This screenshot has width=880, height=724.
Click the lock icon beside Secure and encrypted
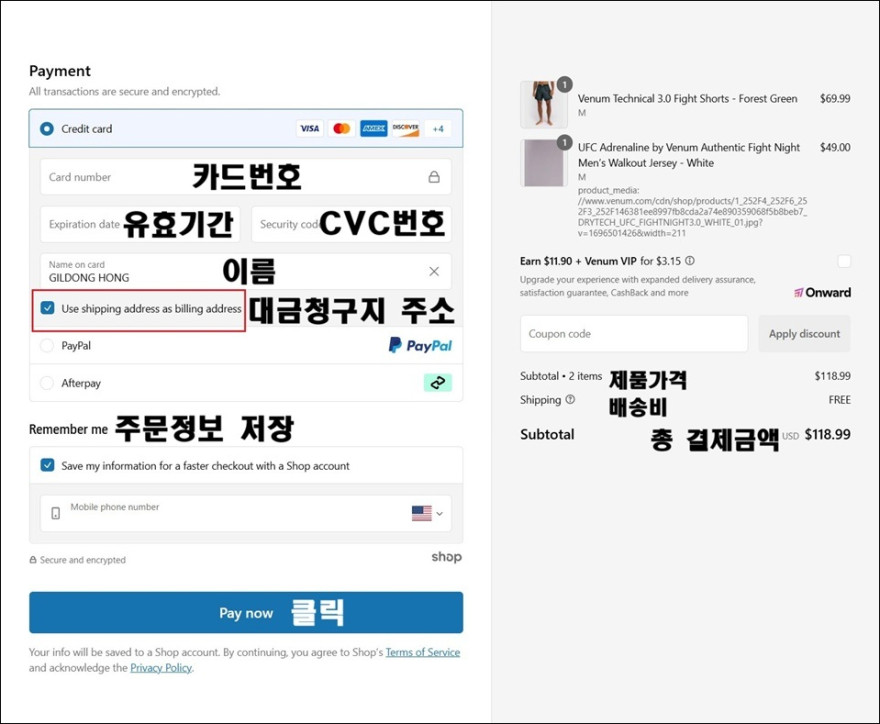(x=33, y=560)
